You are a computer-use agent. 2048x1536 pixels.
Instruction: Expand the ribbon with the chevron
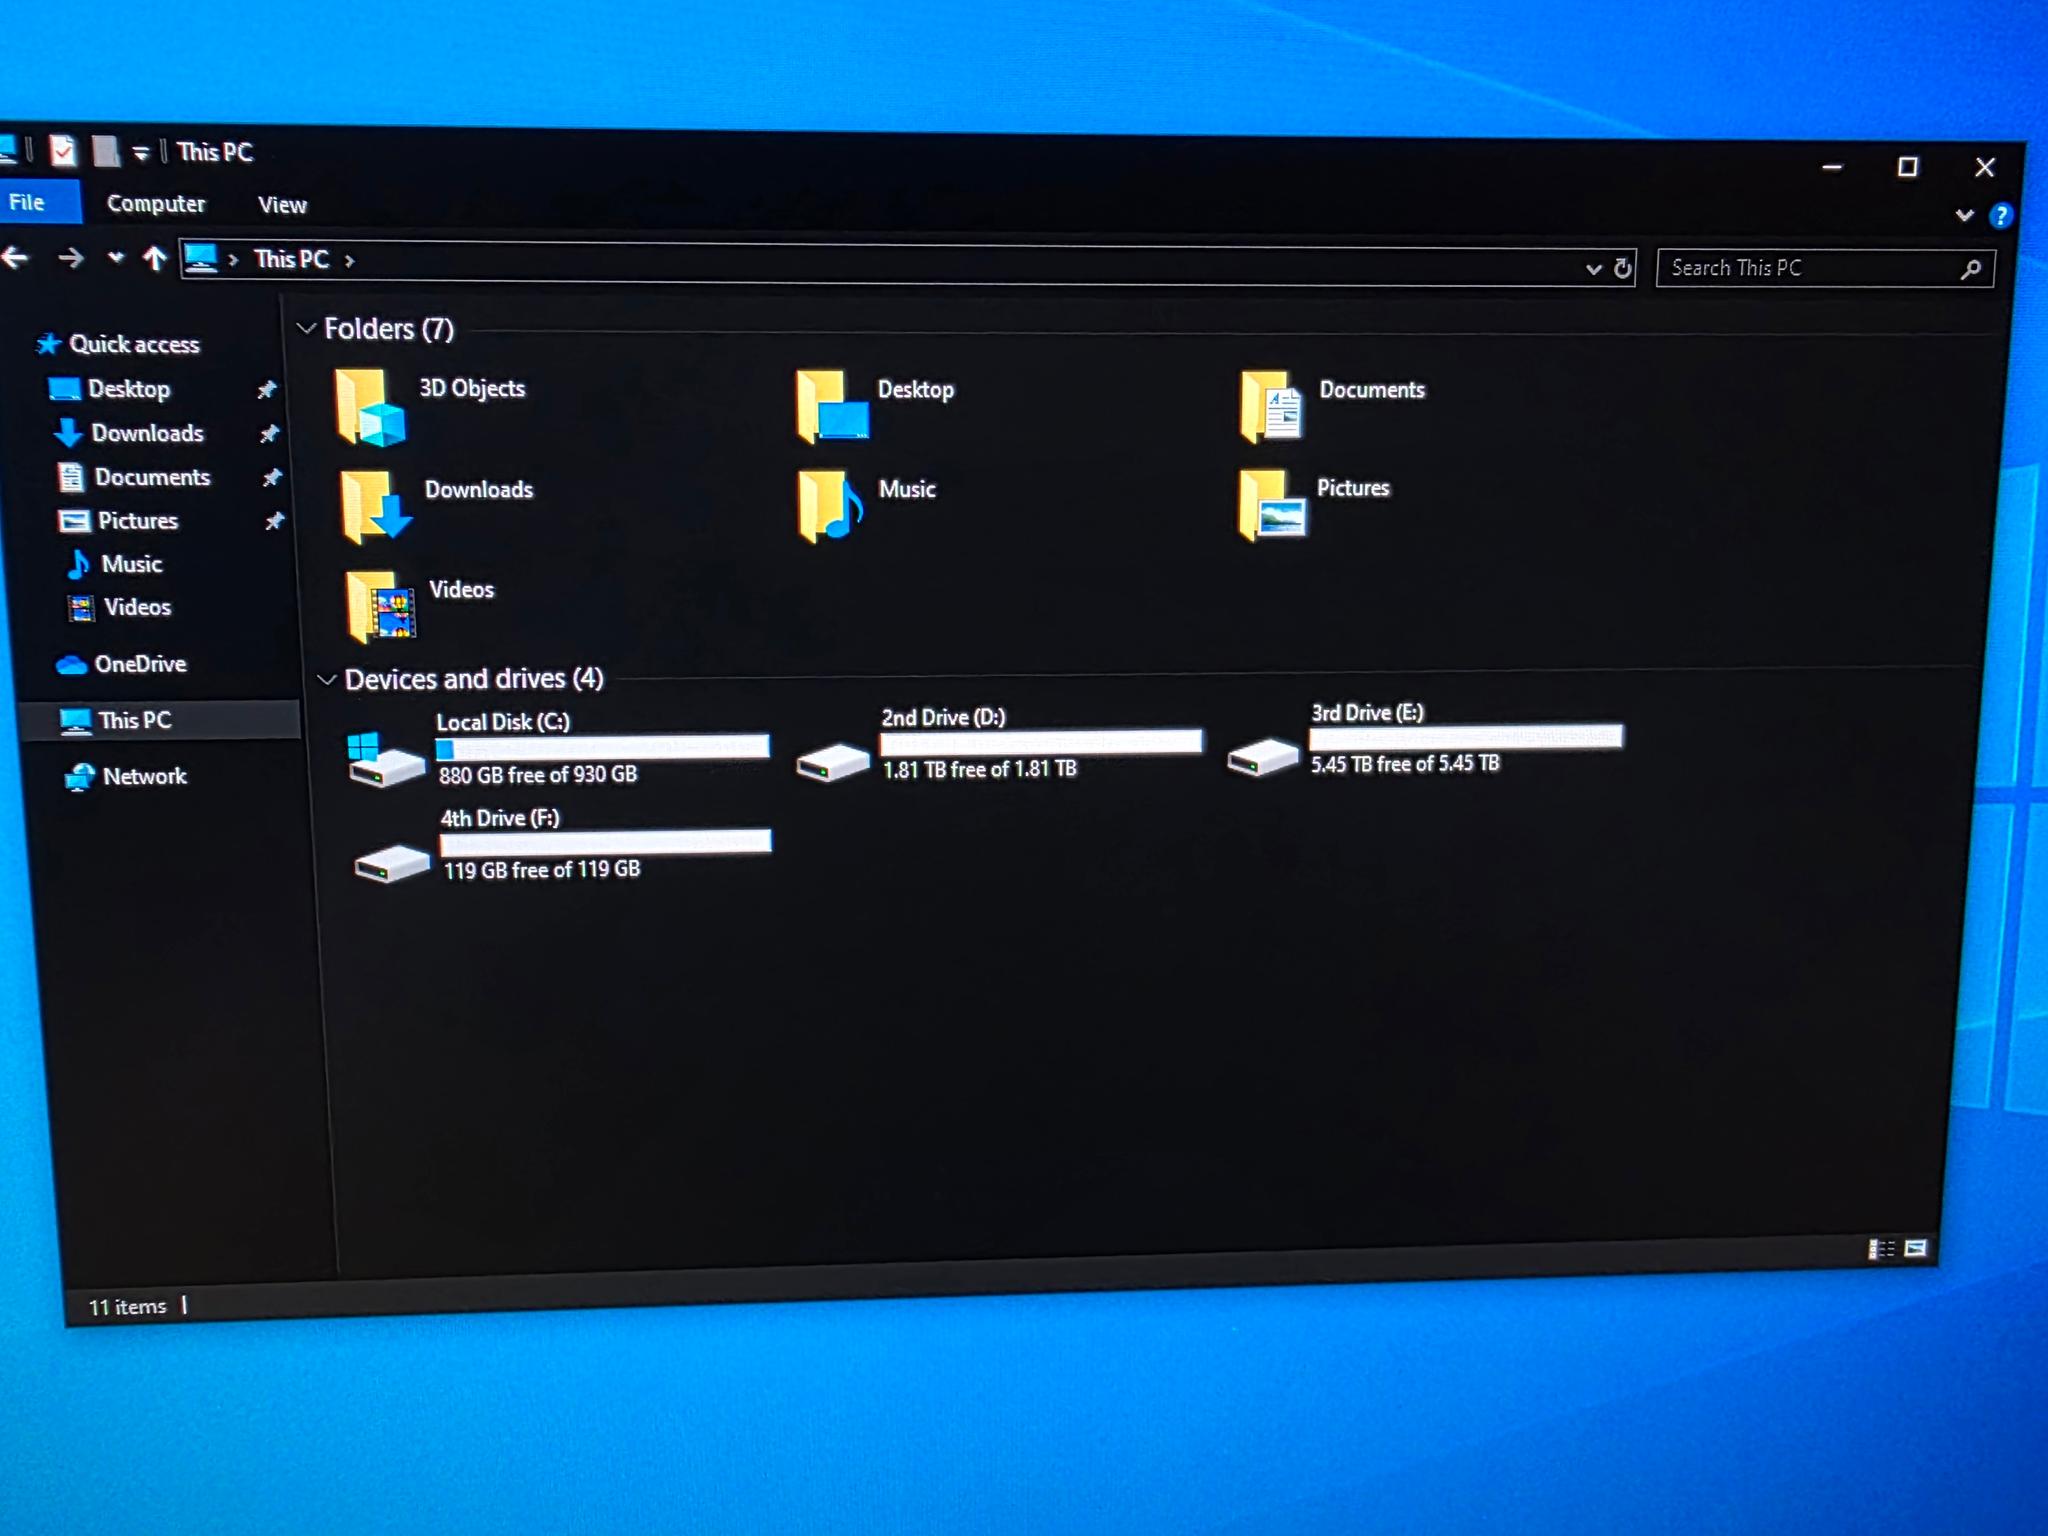(1964, 214)
